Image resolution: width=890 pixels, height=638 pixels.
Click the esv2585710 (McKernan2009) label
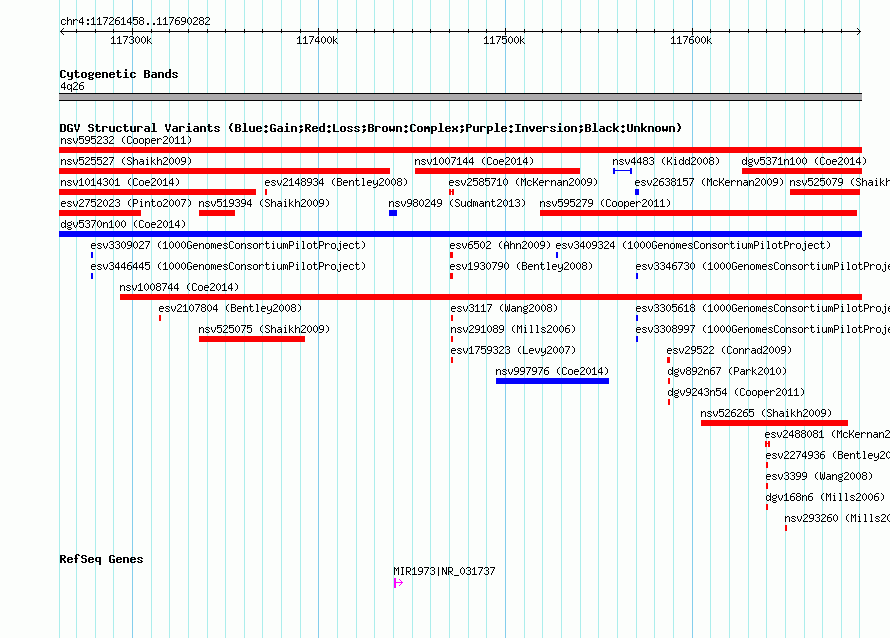pyautogui.click(x=523, y=182)
